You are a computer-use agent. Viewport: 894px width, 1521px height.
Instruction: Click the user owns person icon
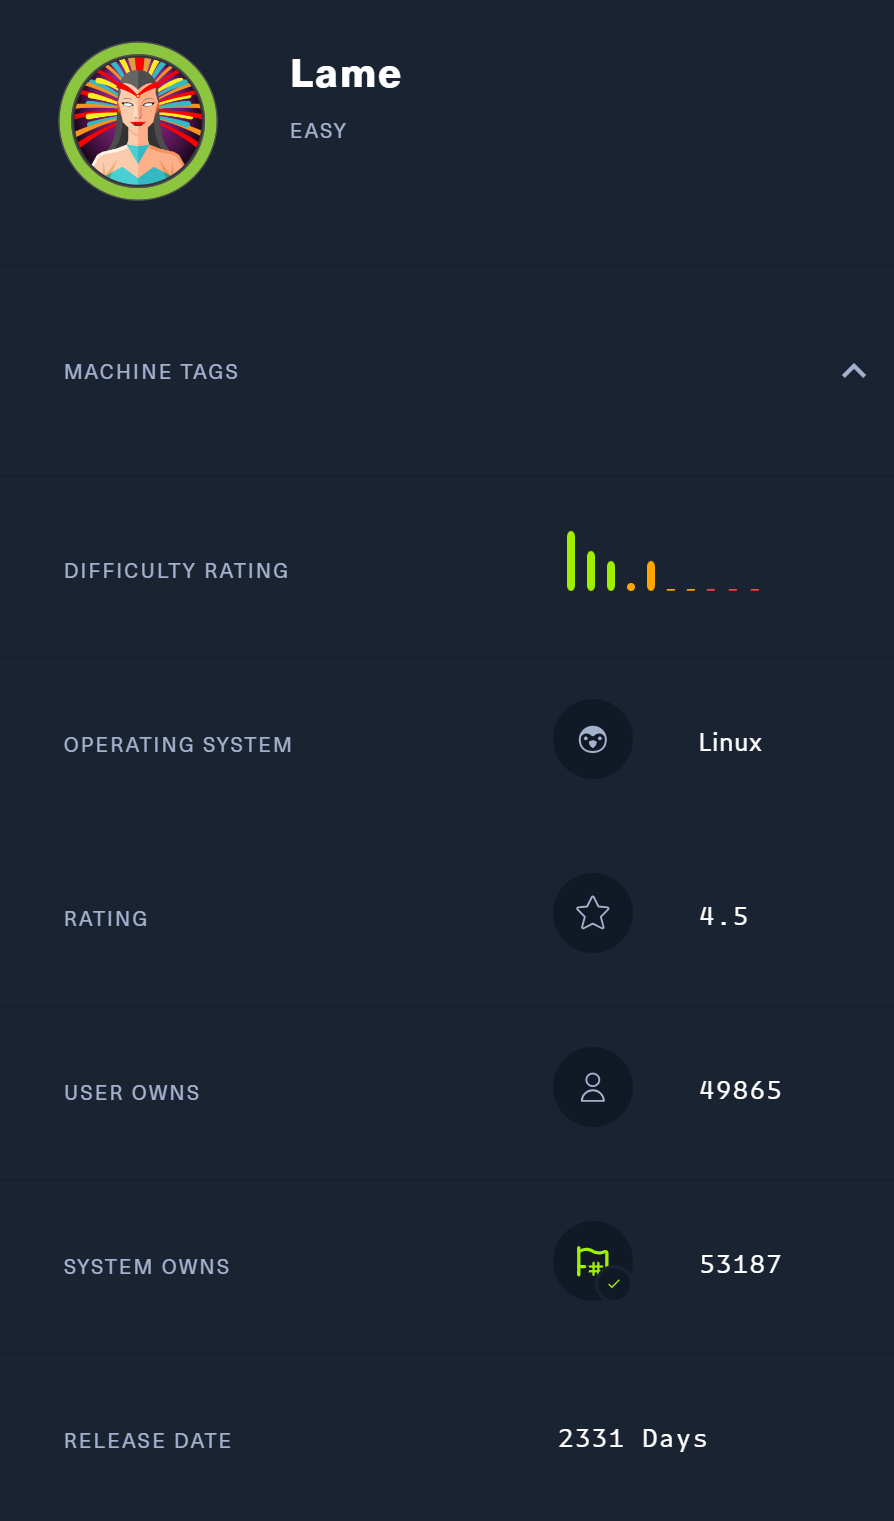pyautogui.click(x=593, y=1087)
